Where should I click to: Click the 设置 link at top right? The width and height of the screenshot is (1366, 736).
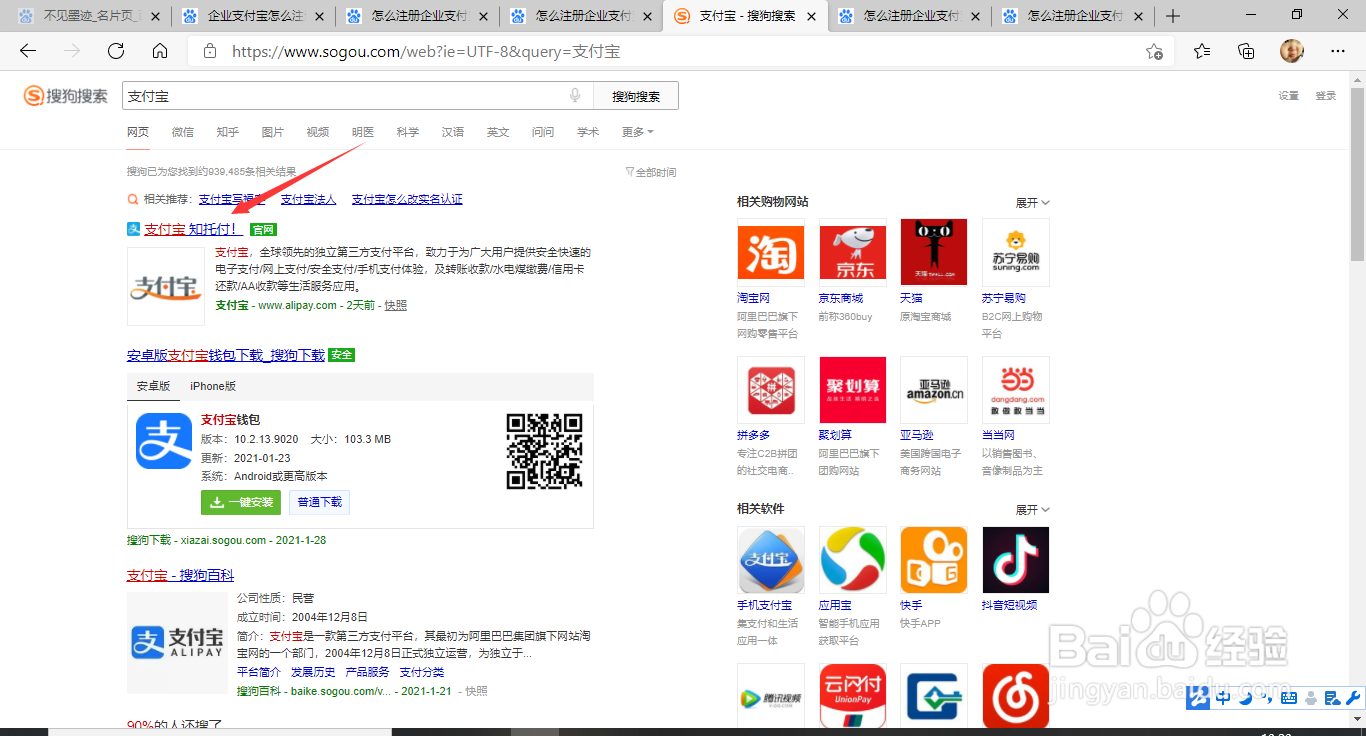pyautogui.click(x=1288, y=96)
